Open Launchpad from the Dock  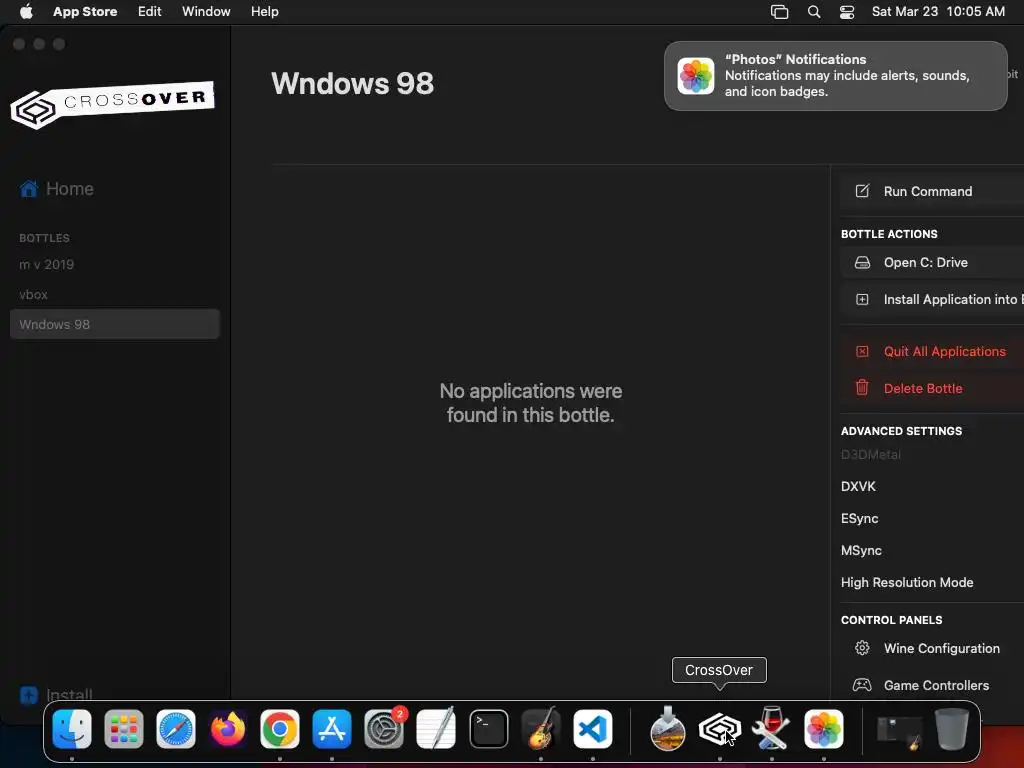tap(123, 729)
